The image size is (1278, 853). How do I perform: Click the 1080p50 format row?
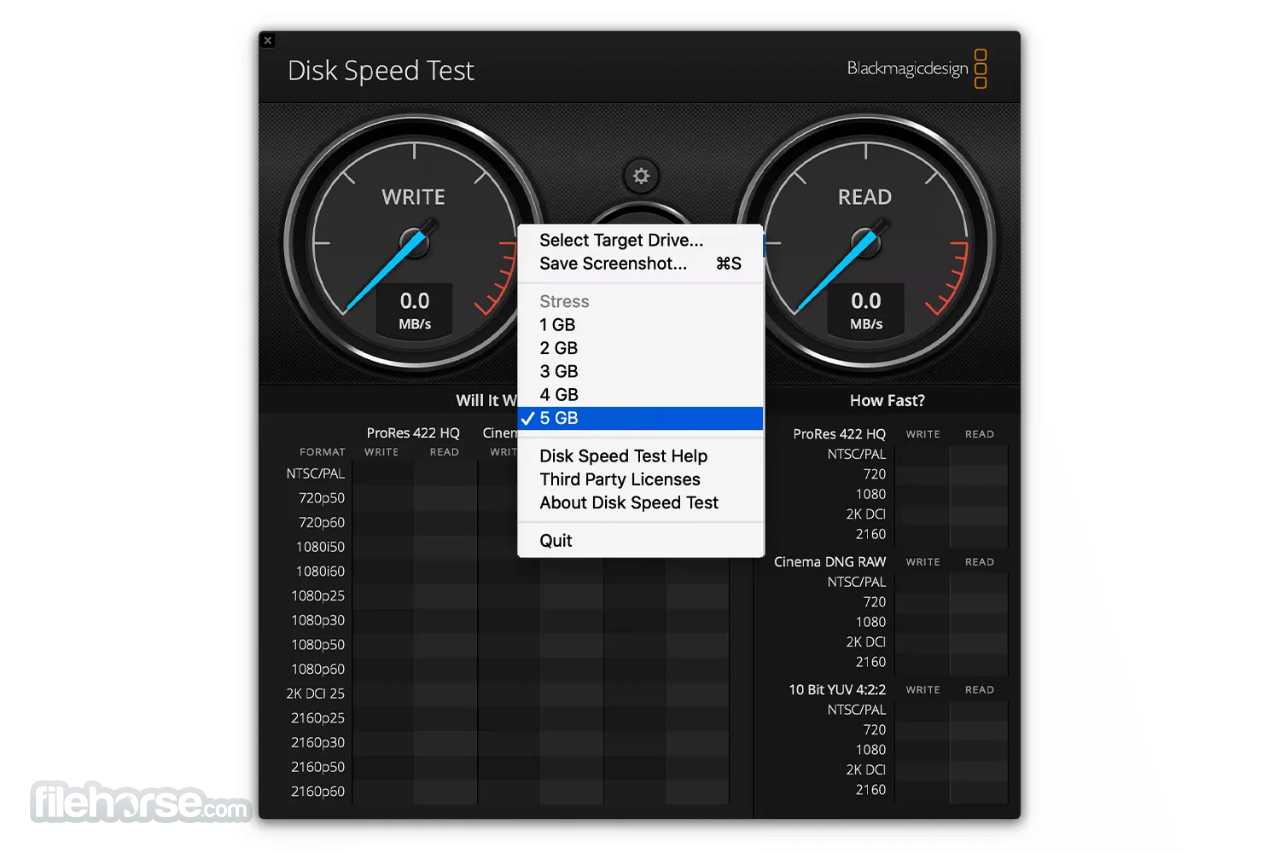pos(318,645)
